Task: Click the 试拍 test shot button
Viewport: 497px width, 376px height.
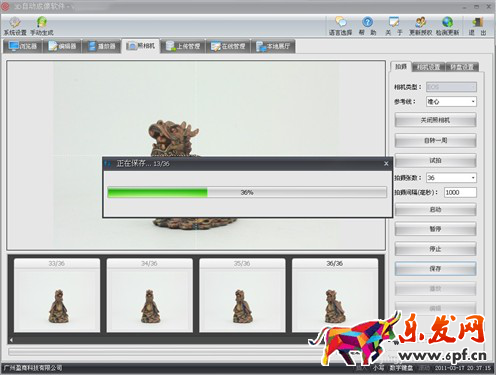Action: [435, 160]
